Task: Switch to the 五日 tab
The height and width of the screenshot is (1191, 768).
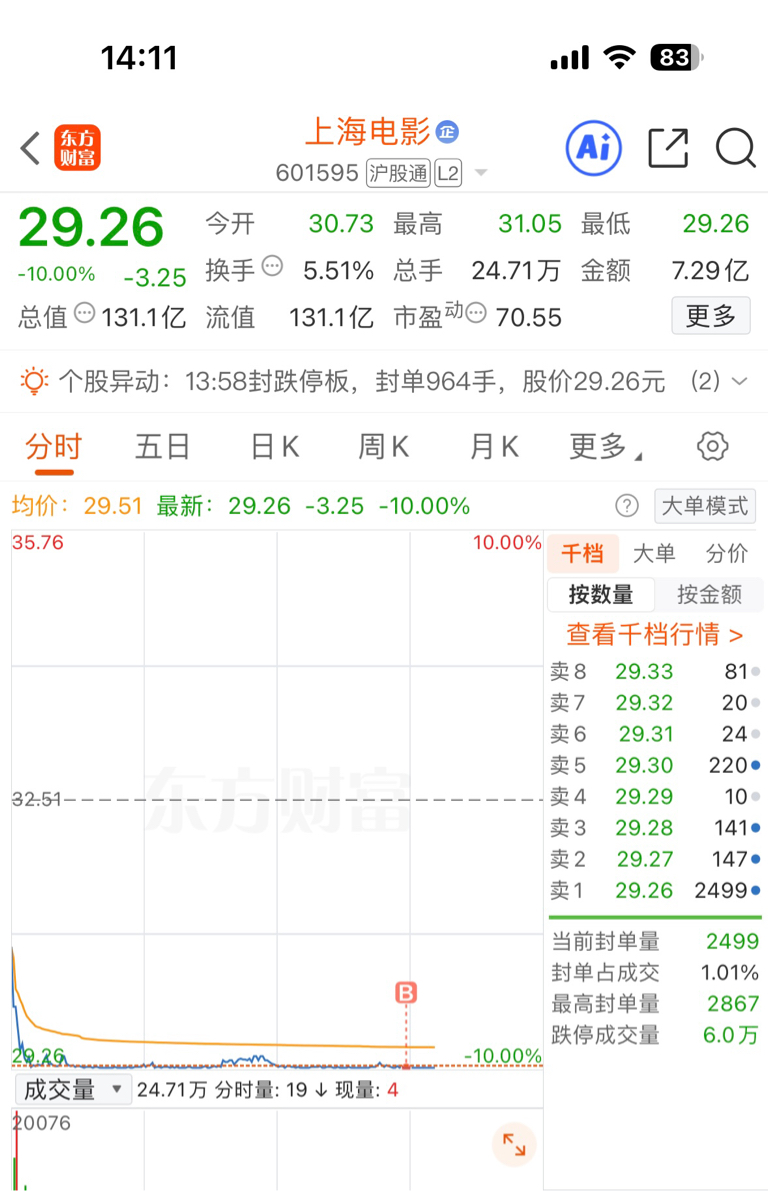Action: 162,447
